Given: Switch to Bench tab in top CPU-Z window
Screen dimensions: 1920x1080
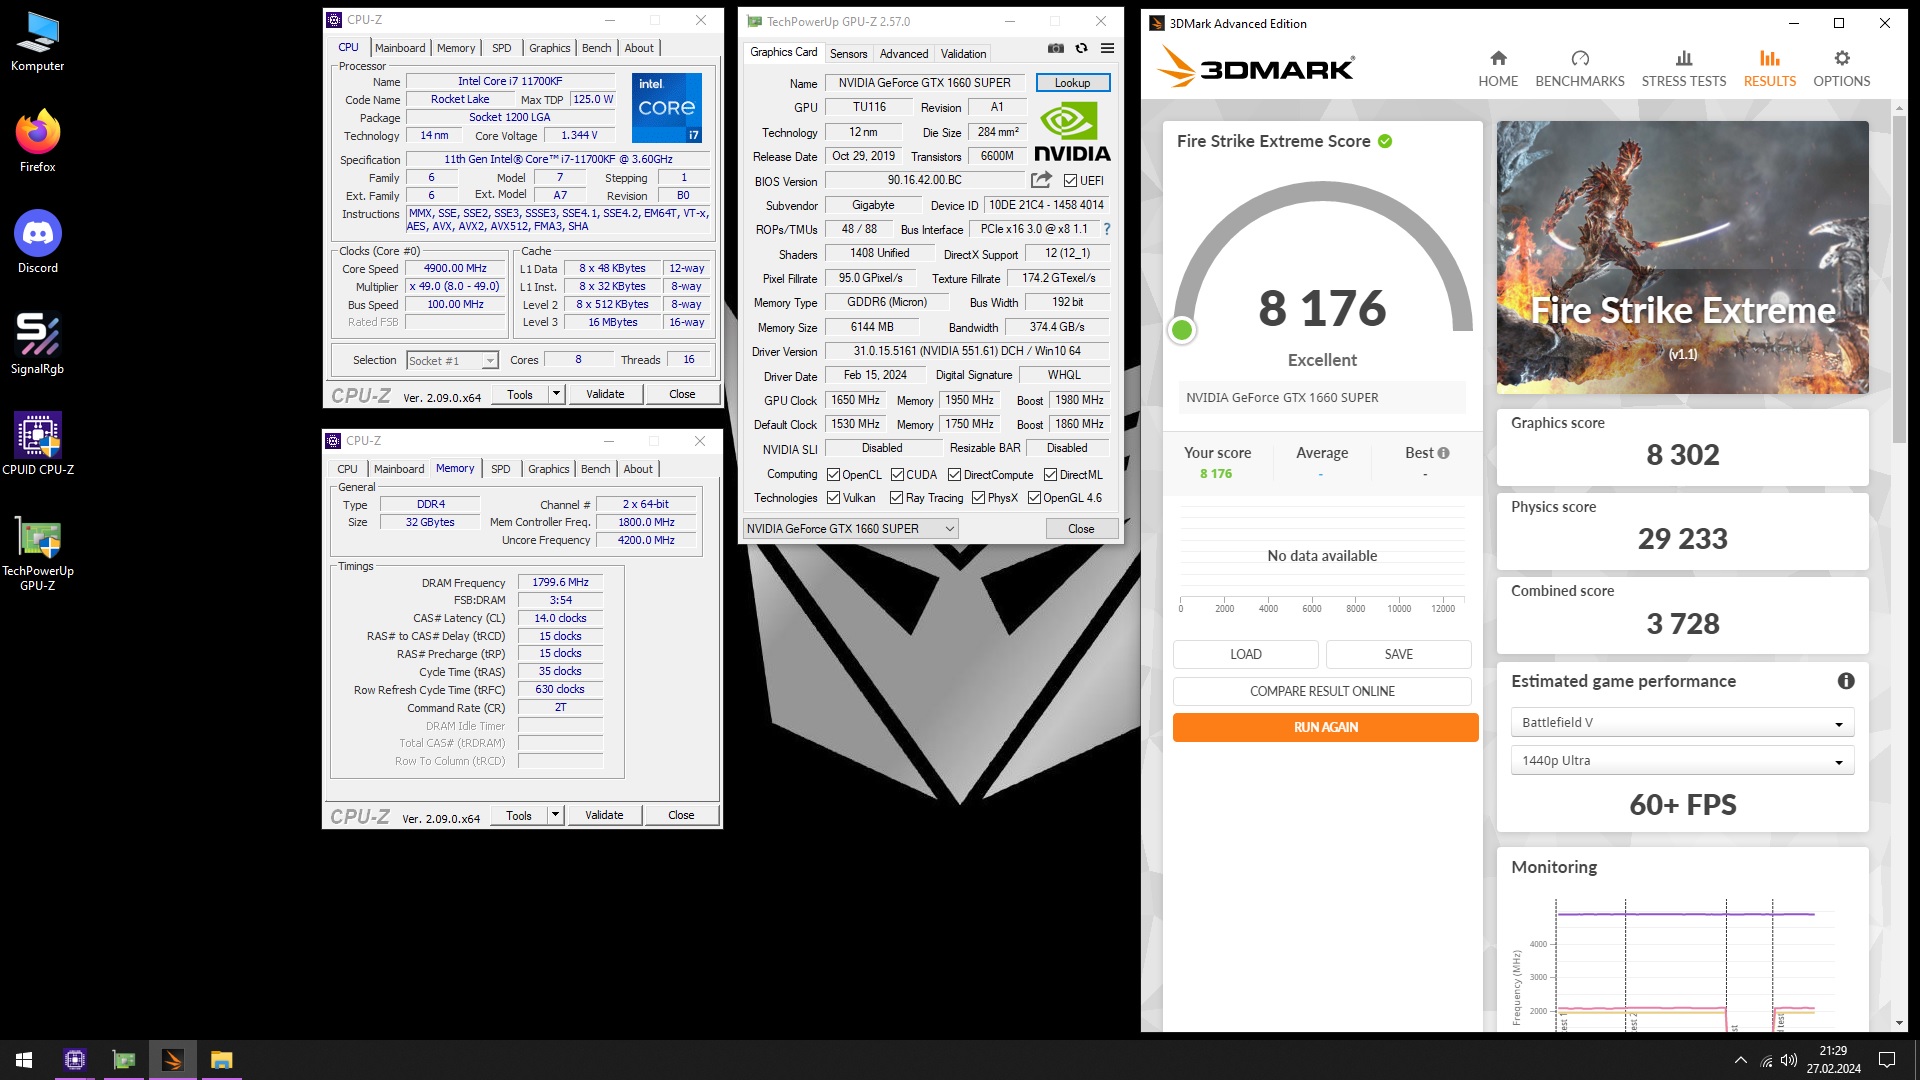Looking at the screenshot, I should [596, 48].
